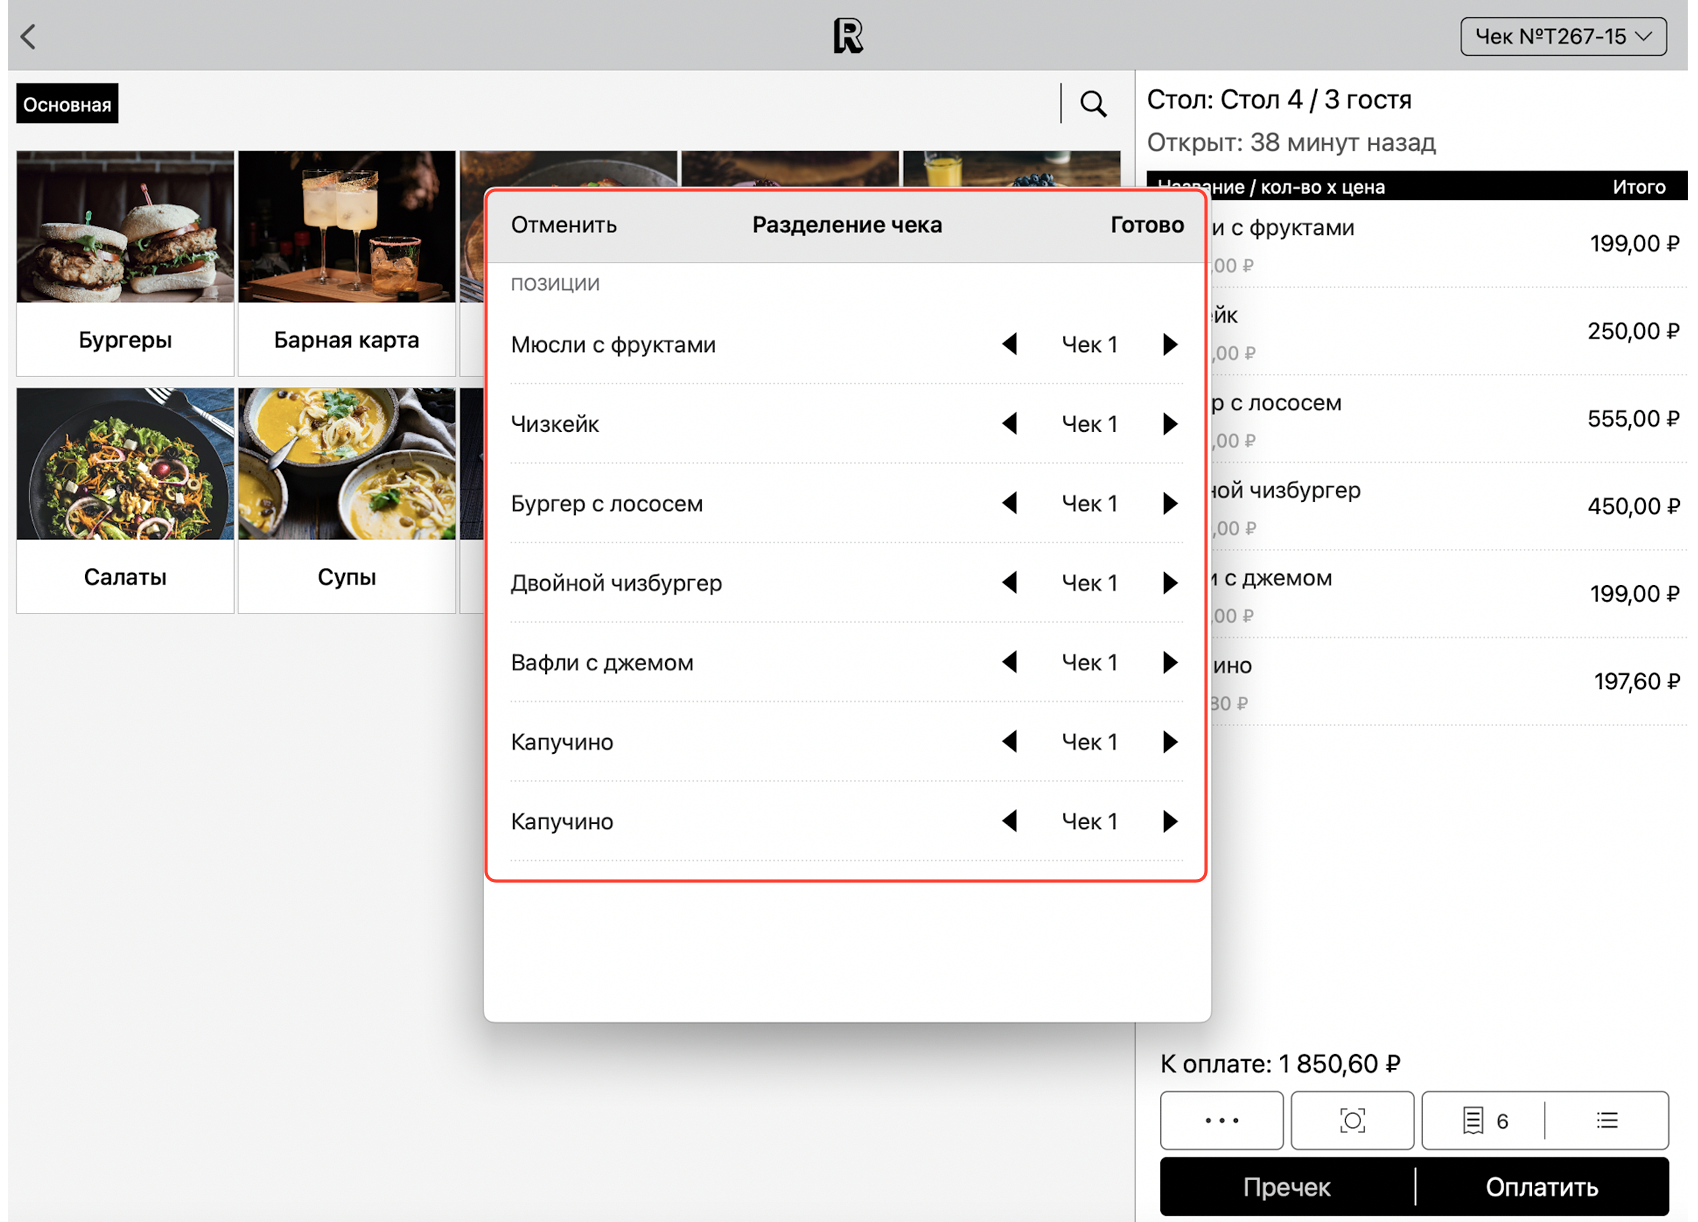Screen dimensions: 1698x1222
Task: Click the back arrow in top bar
Action: click(x=29, y=37)
